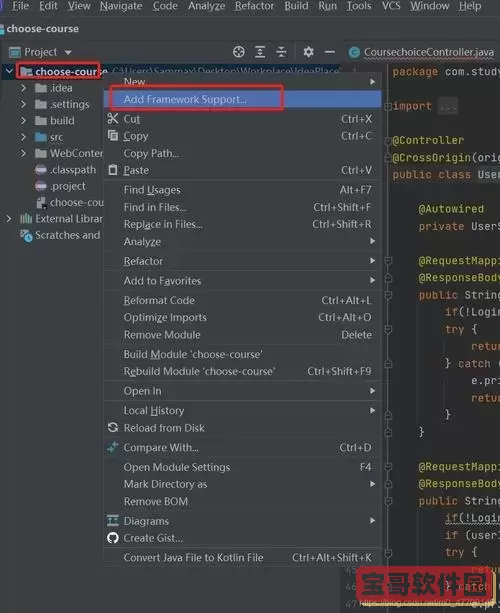Open the New submenu
The width and height of the screenshot is (500, 613).
[242, 82]
